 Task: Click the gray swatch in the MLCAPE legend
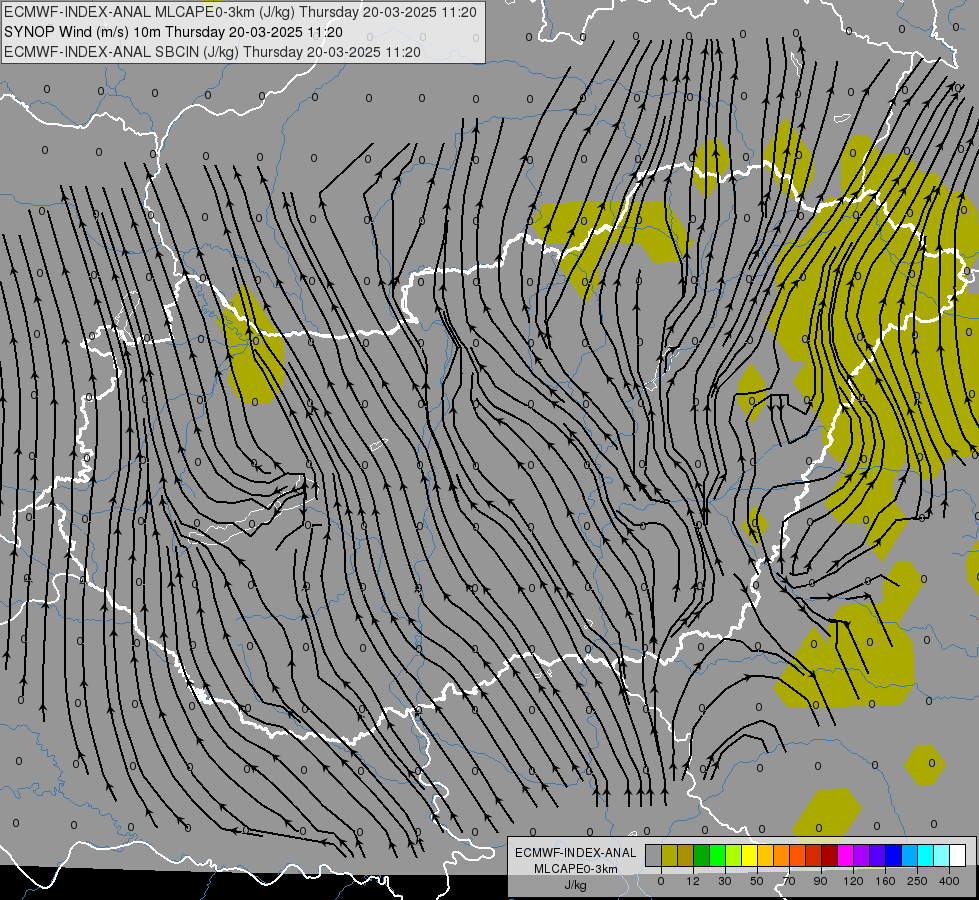[654, 855]
